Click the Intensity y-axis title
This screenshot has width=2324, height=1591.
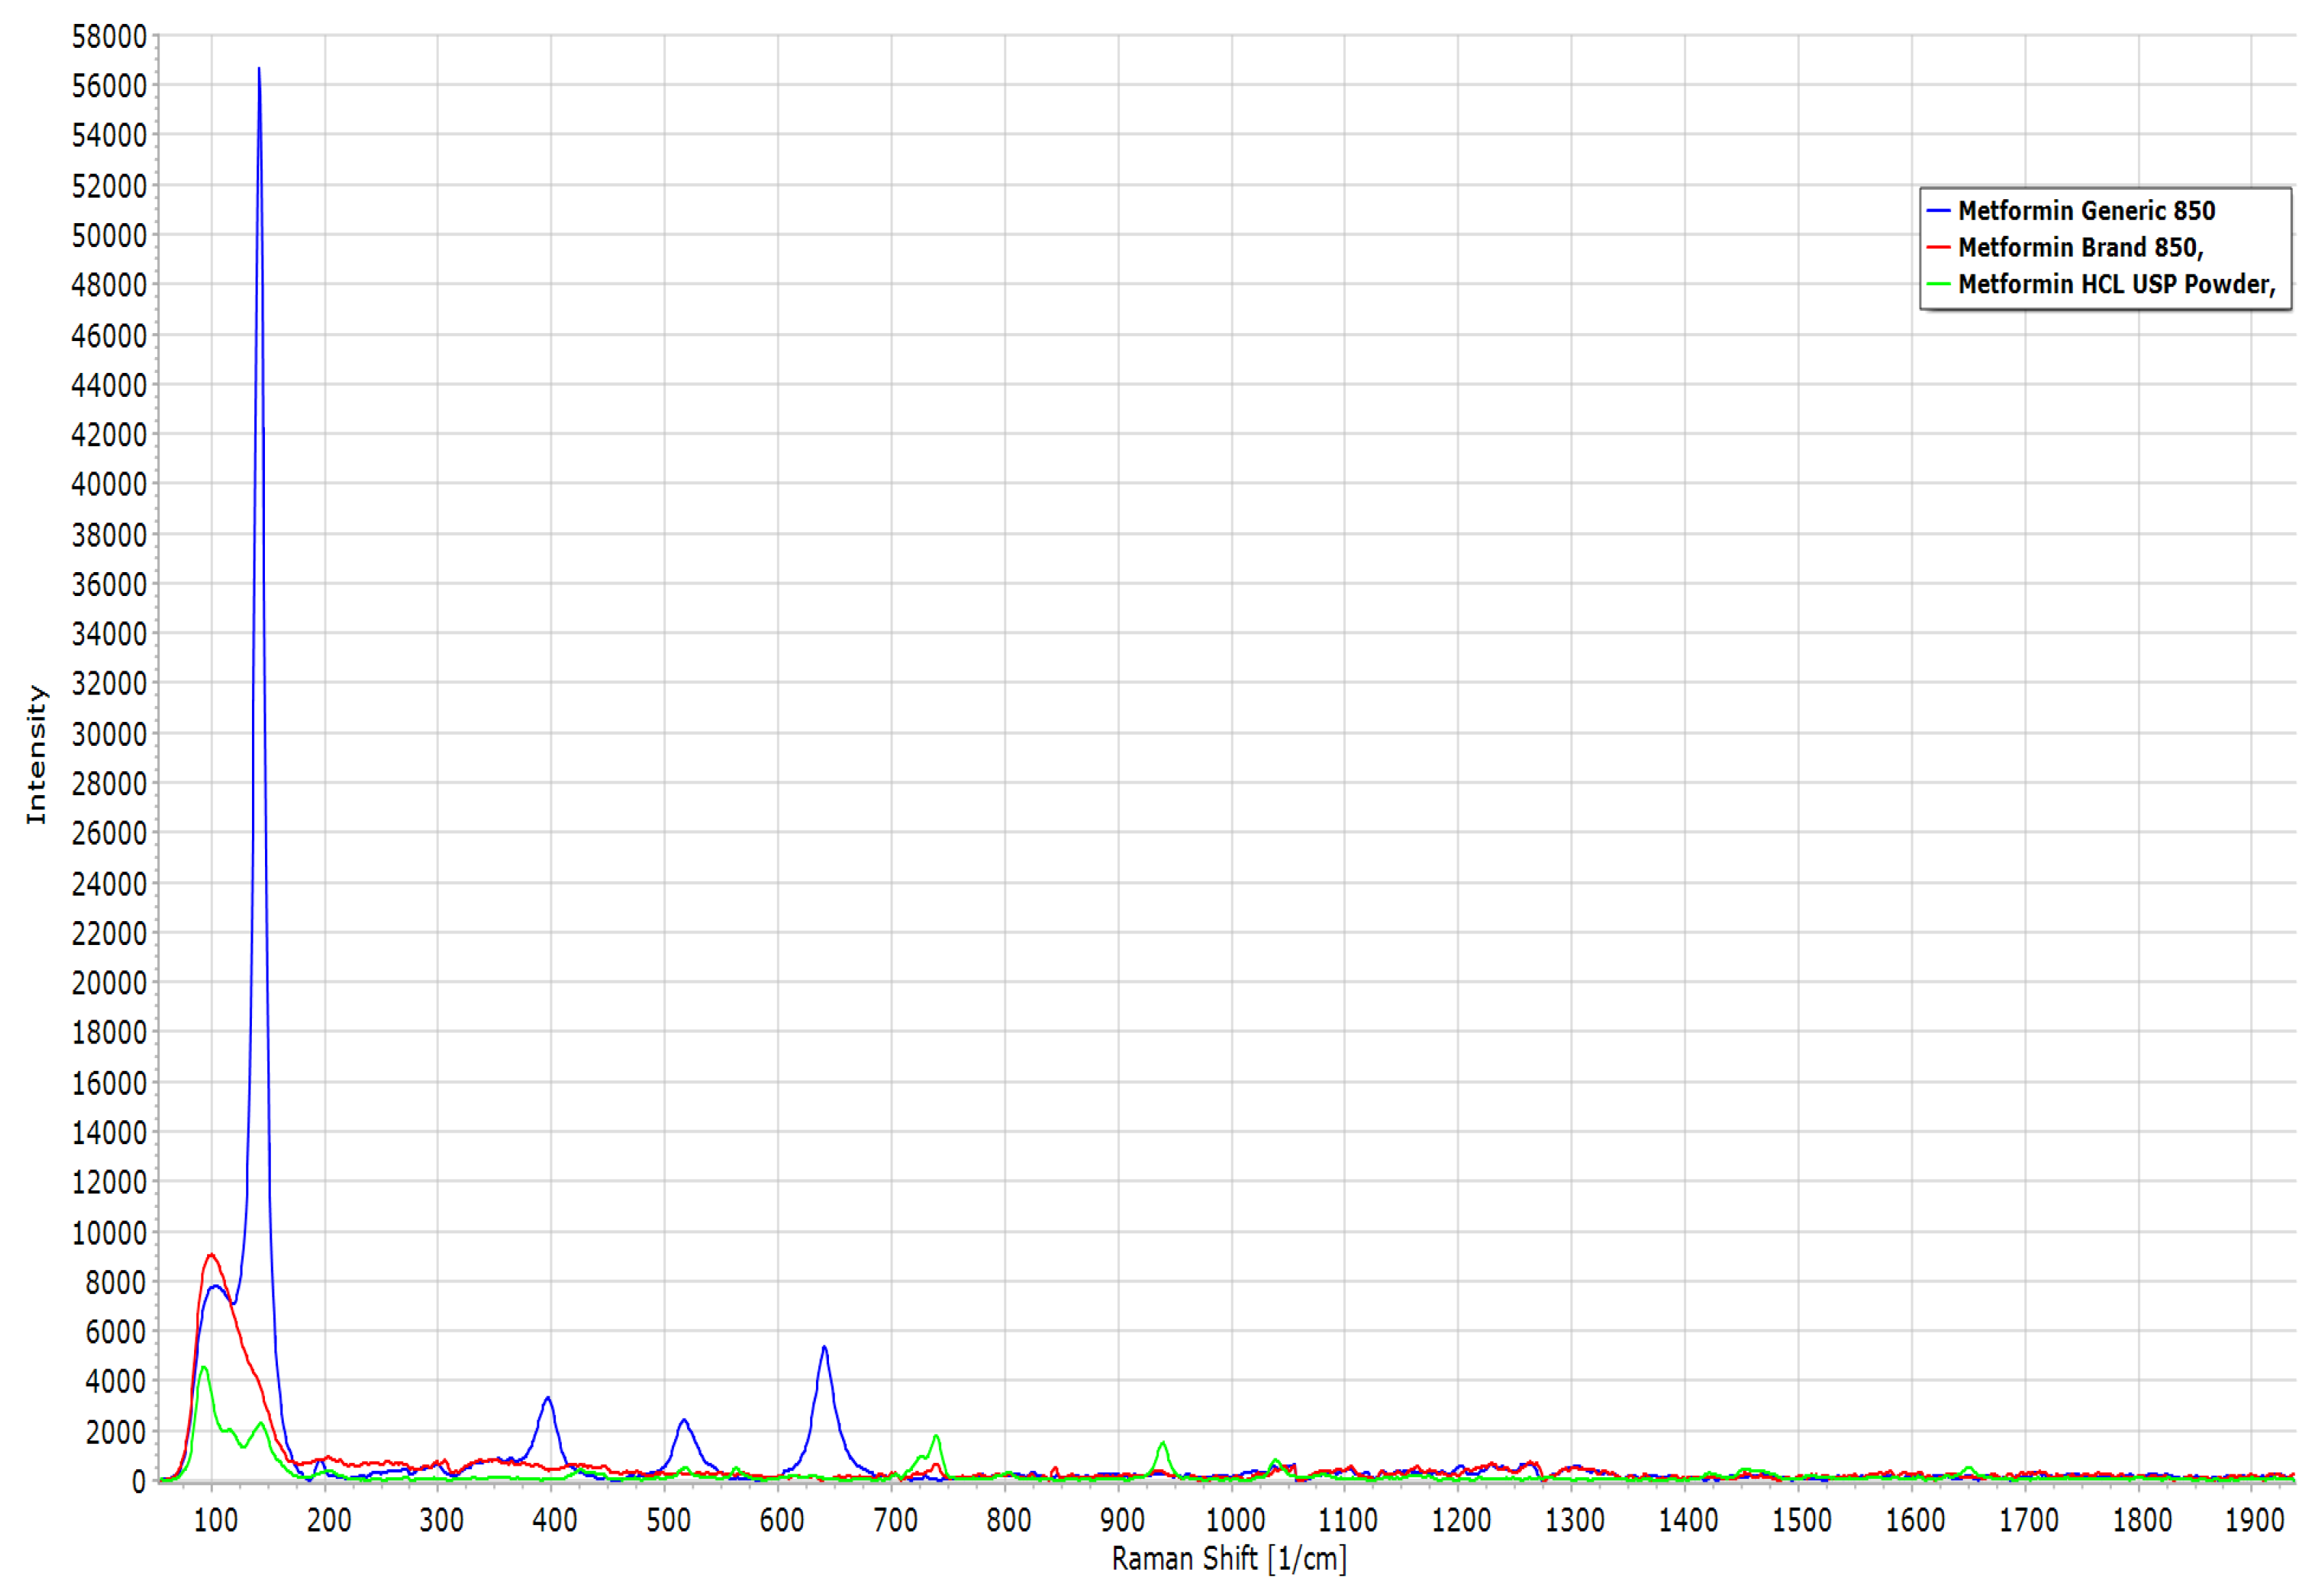click(x=36, y=755)
